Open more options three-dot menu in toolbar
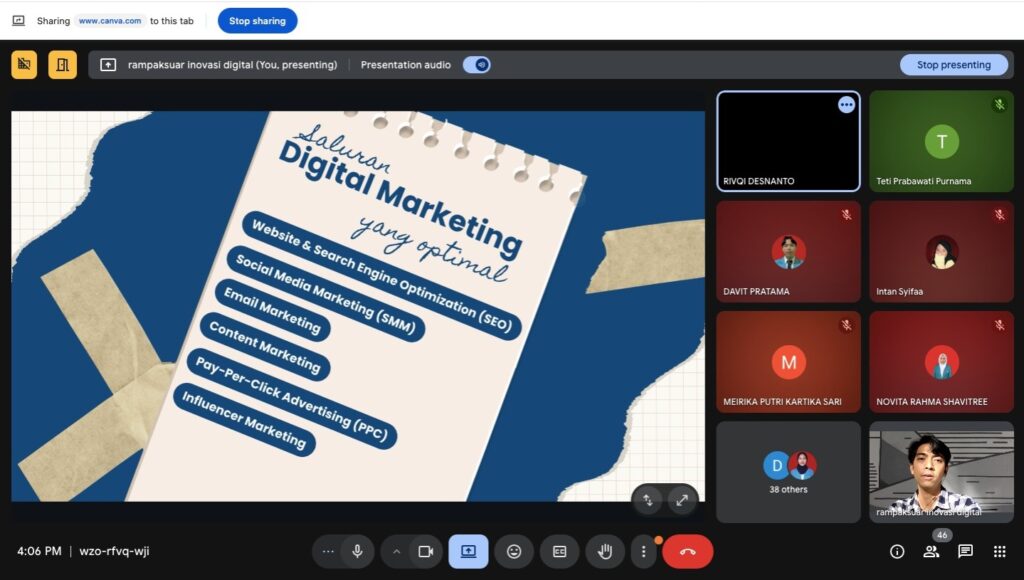The height and width of the screenshot is (580, 1024). click(x=644, y=551)
